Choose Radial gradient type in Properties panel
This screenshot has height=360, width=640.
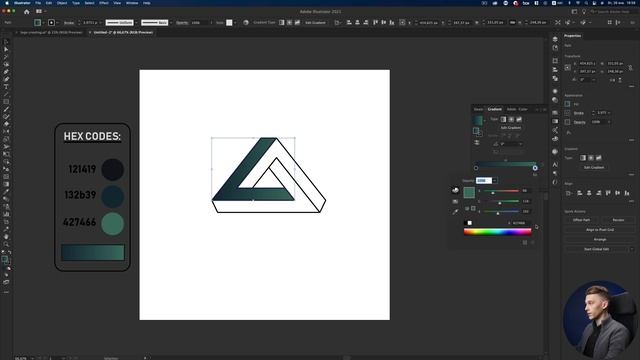coord(591,158)
